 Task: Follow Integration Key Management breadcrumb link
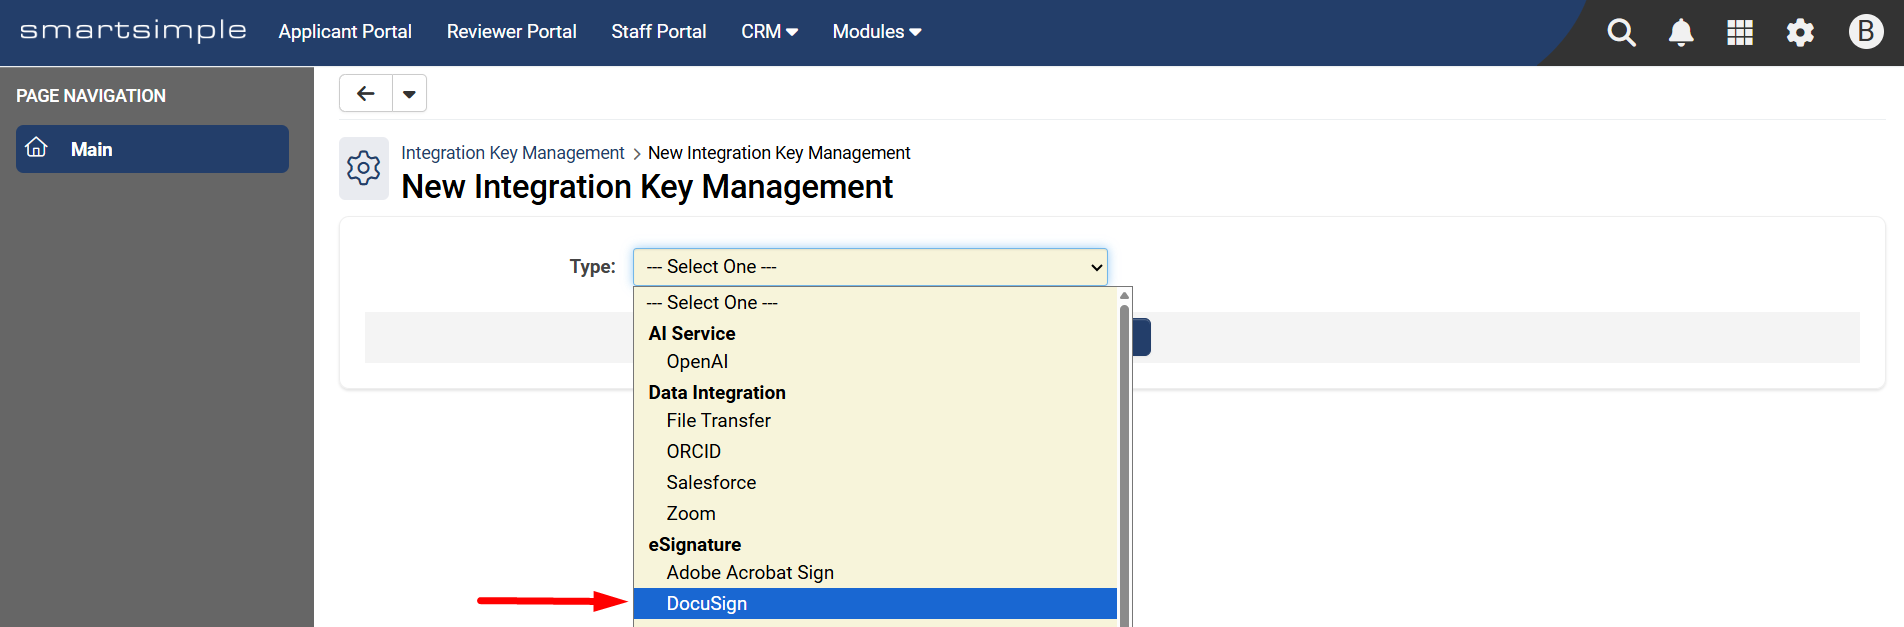coord(512,153)
